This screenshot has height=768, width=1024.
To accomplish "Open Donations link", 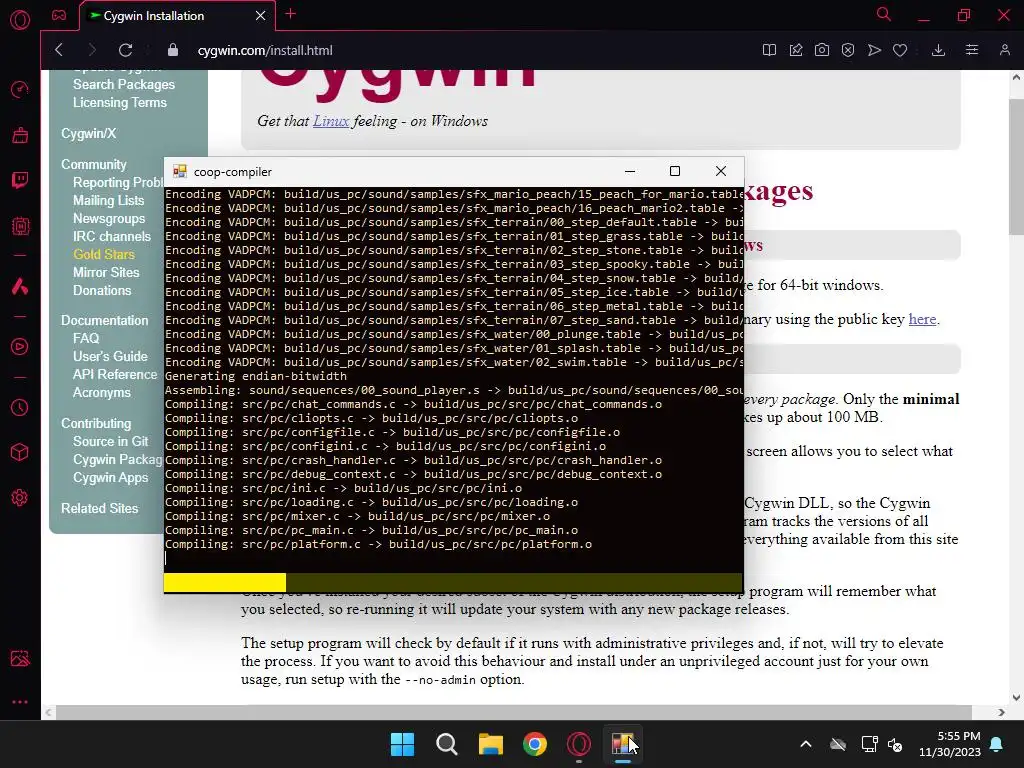I will point(102,291).
